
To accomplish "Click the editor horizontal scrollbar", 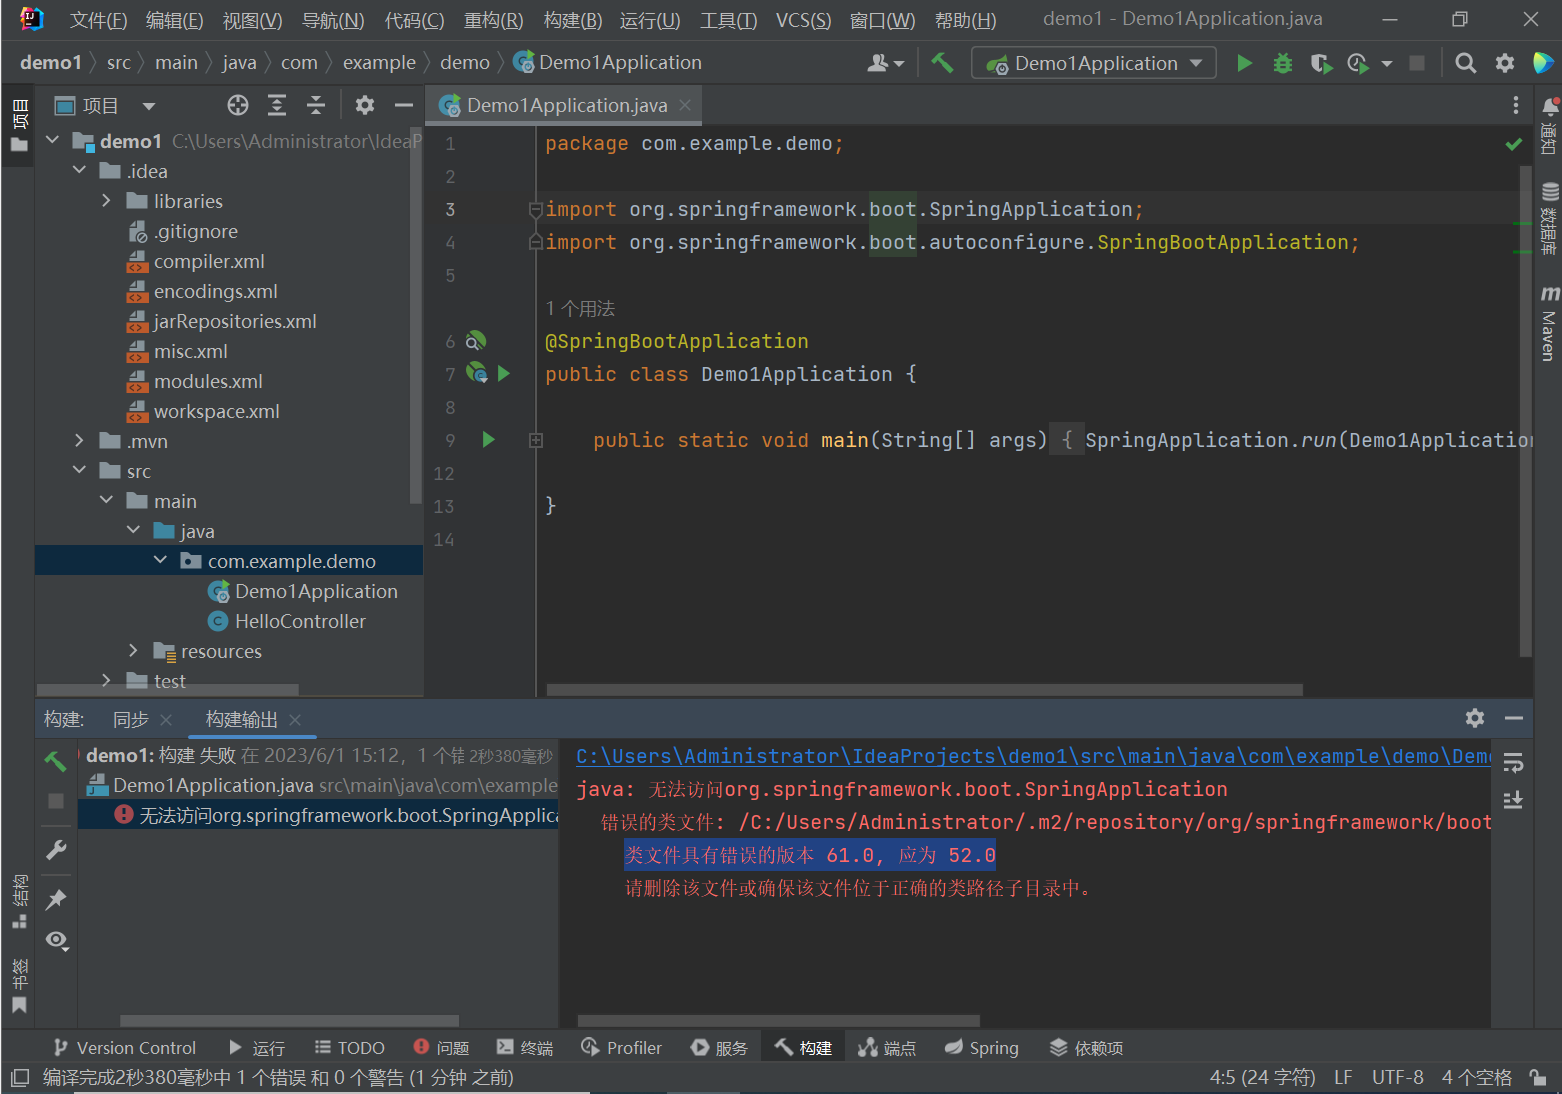I will [x=924, y=689].
